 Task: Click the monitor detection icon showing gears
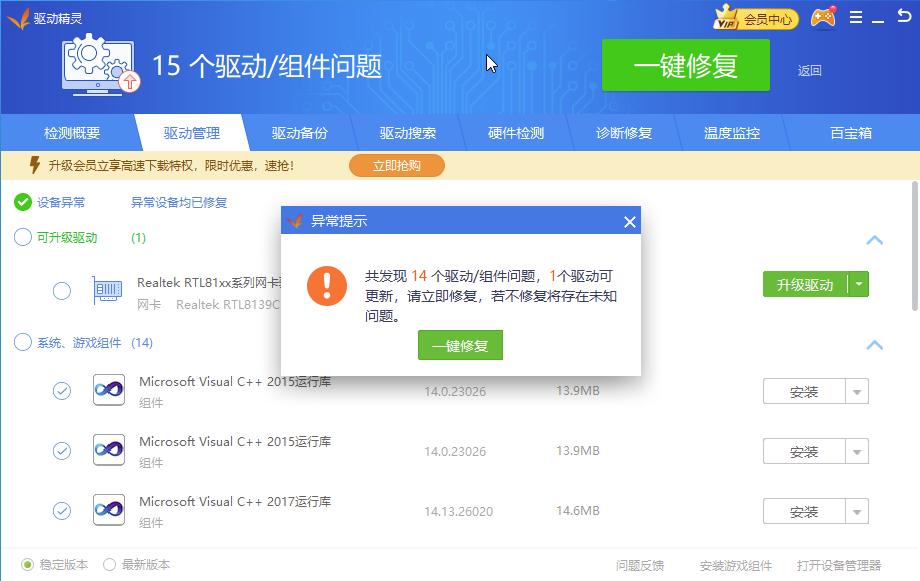coord(94,62)
